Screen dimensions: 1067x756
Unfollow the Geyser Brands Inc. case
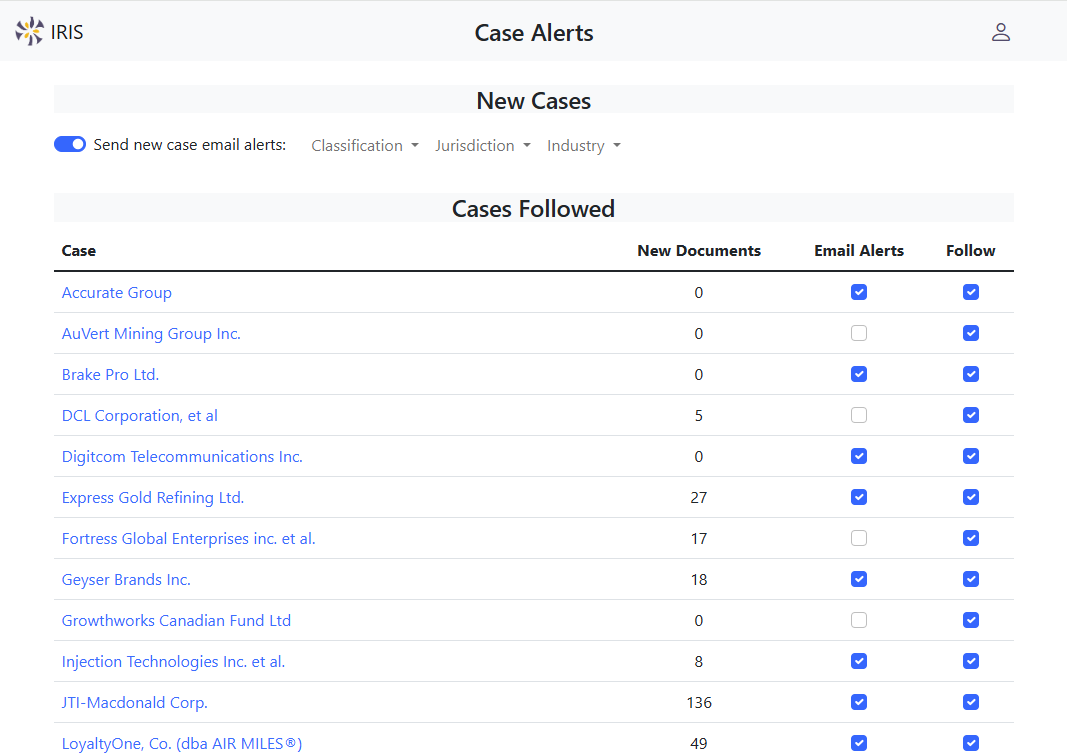pyautogui.click(x=971, y=579)
